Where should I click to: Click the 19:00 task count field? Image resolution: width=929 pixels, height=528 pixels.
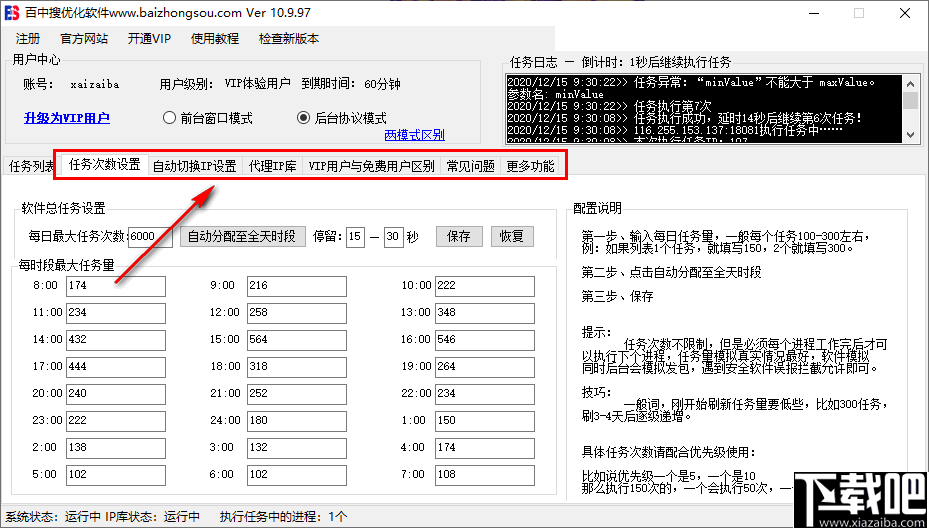485,367
